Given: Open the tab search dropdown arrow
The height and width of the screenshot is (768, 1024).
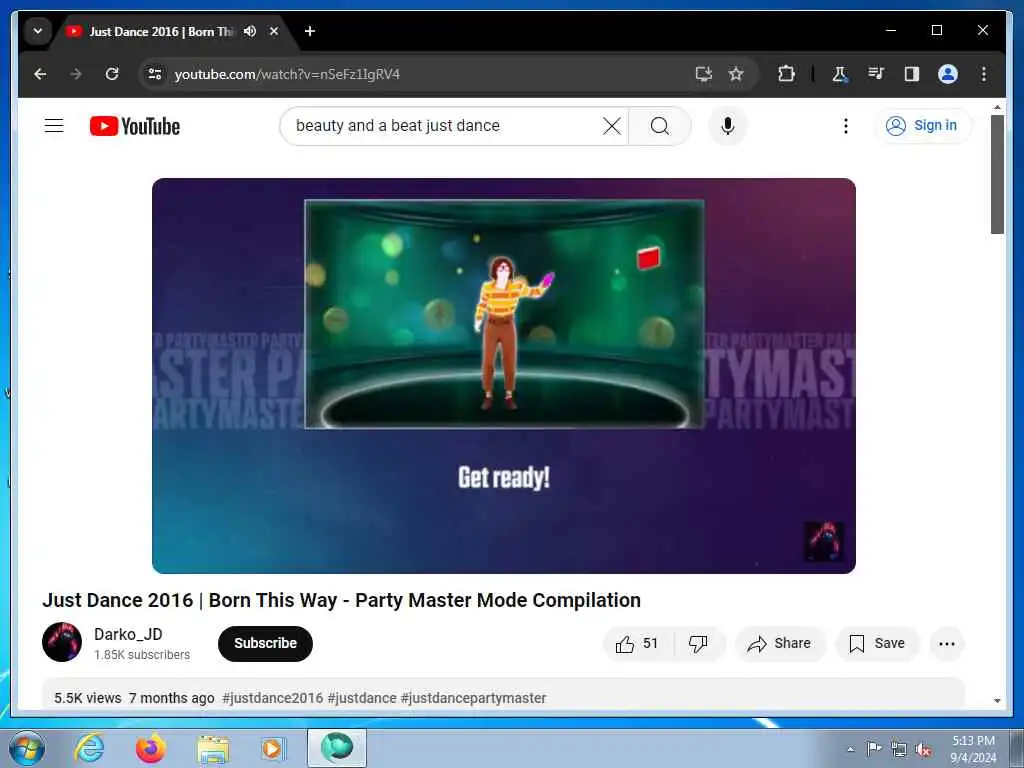Looking at the screenshot, I should 38,31.
